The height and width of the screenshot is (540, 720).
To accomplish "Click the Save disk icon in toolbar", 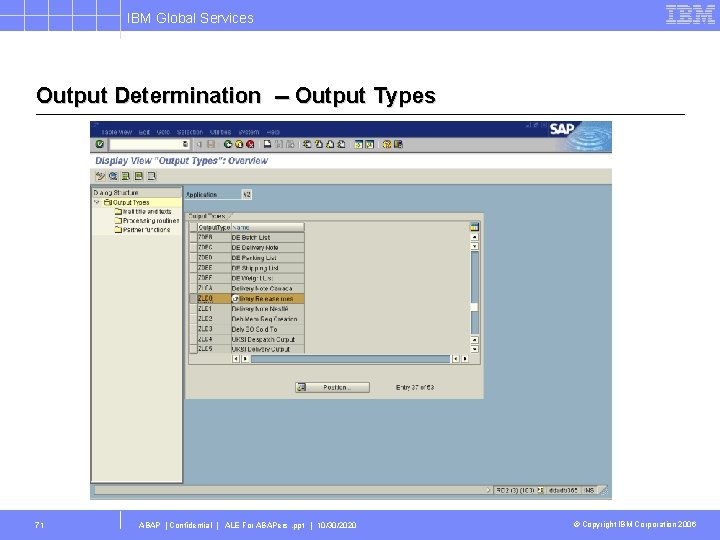I will [x=211, y=144].
